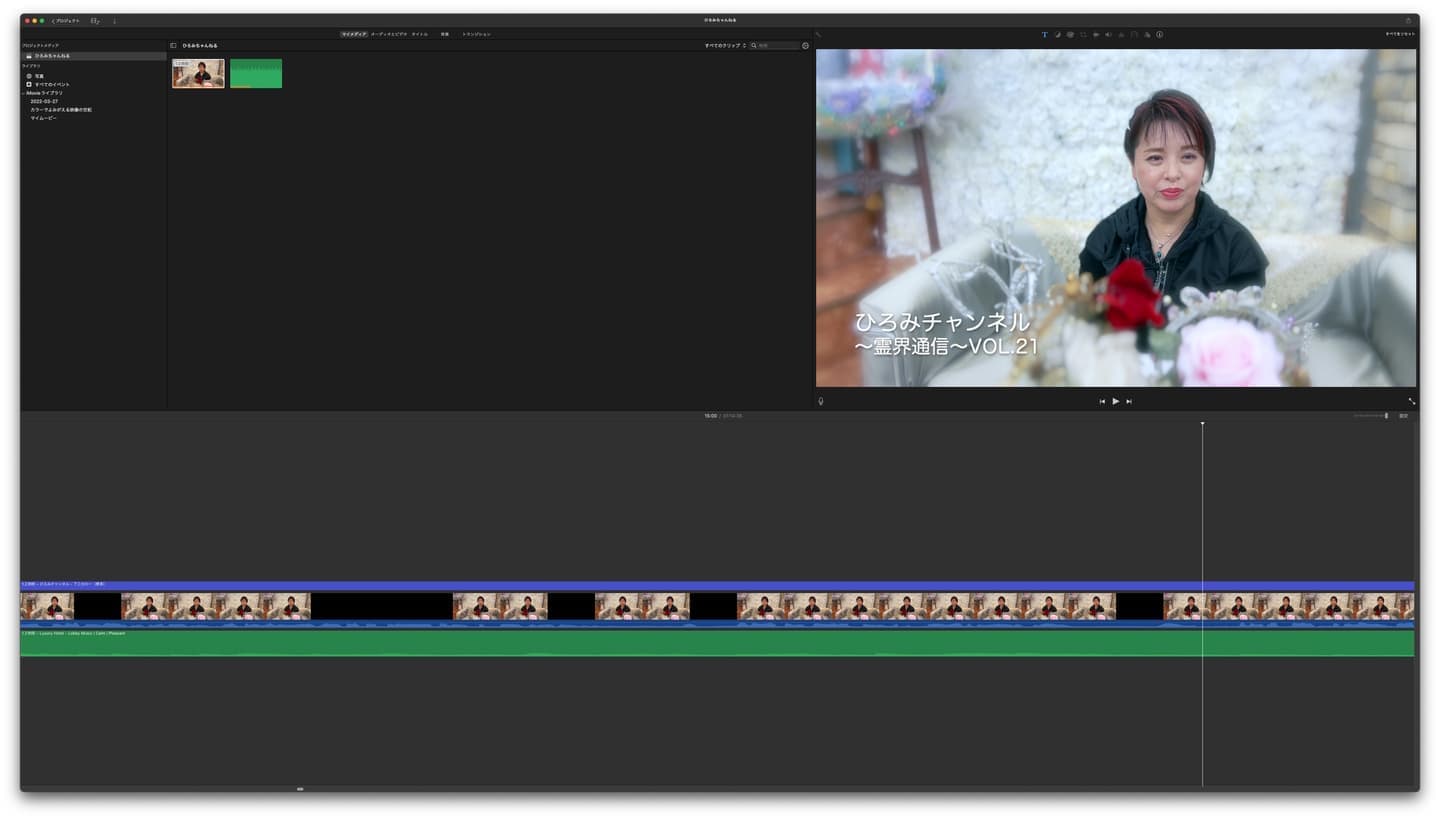Viewport: 1440px width, 818px height.
Task: Switch to the トランジション tab
Action: tap(476, 34)
